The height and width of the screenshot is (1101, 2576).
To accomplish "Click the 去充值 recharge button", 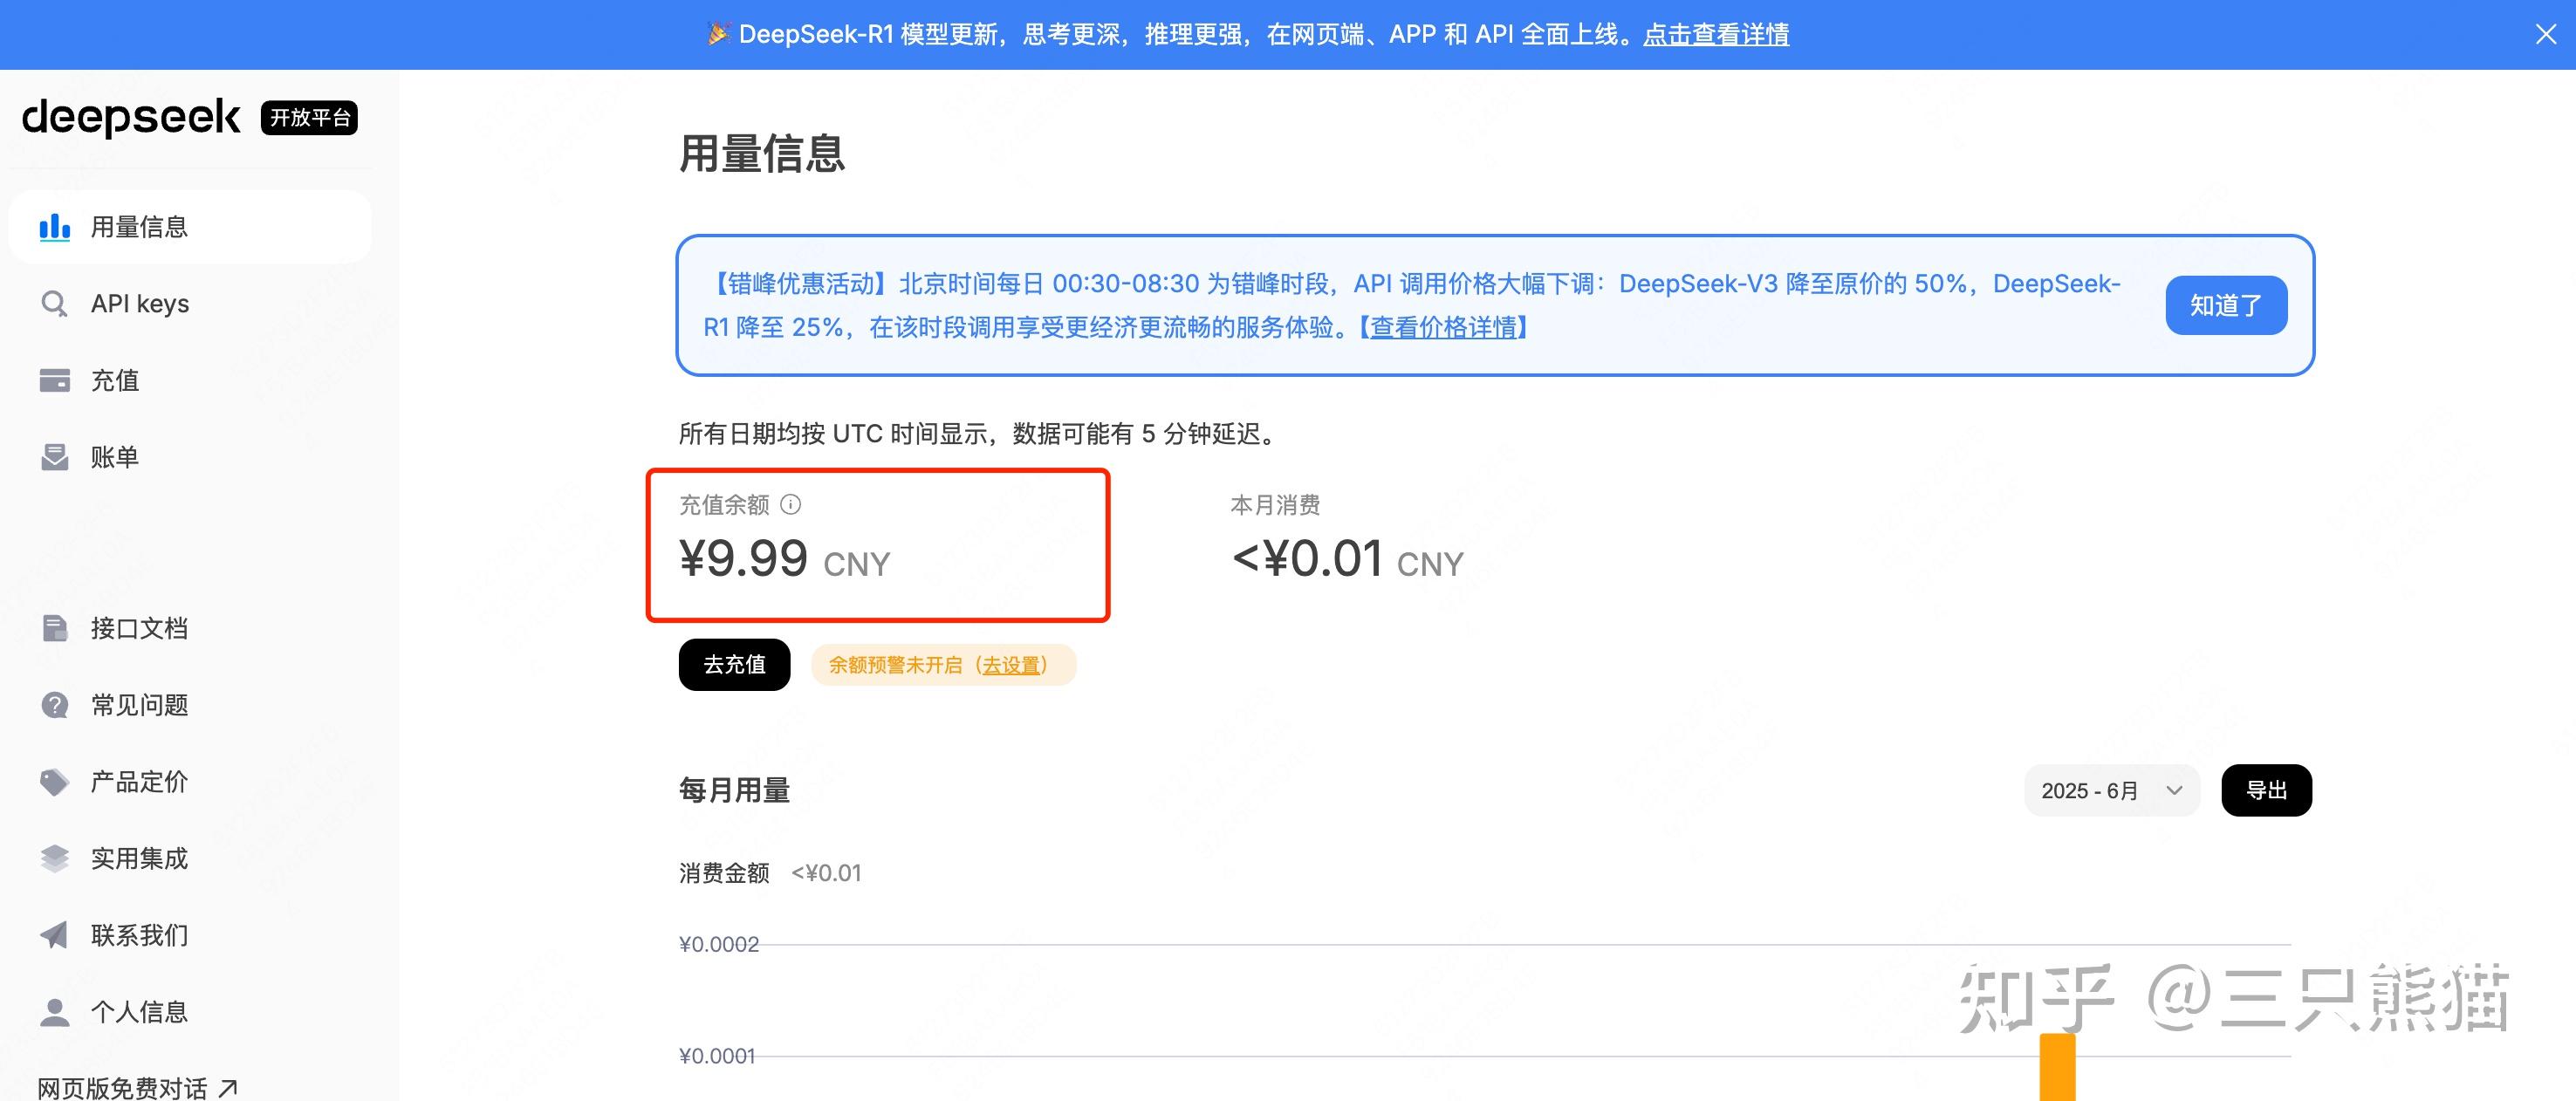I will 734,664.
